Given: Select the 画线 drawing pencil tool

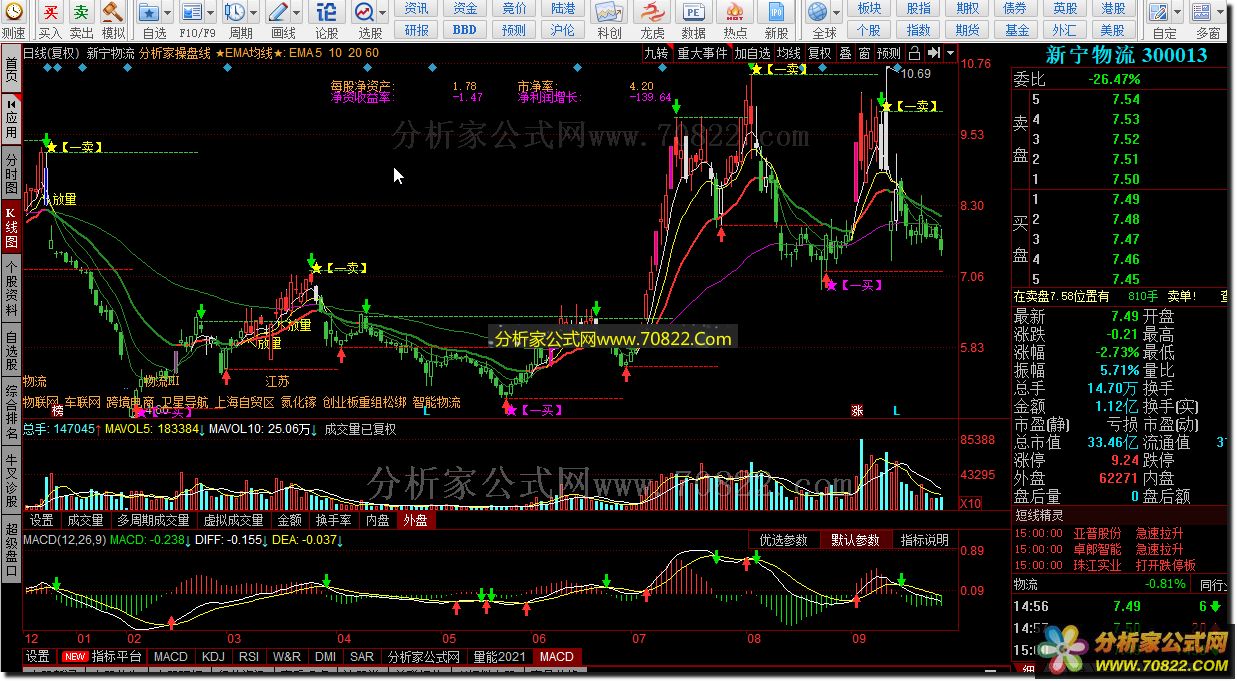Looking at the screenshot, I should [279, 13].
